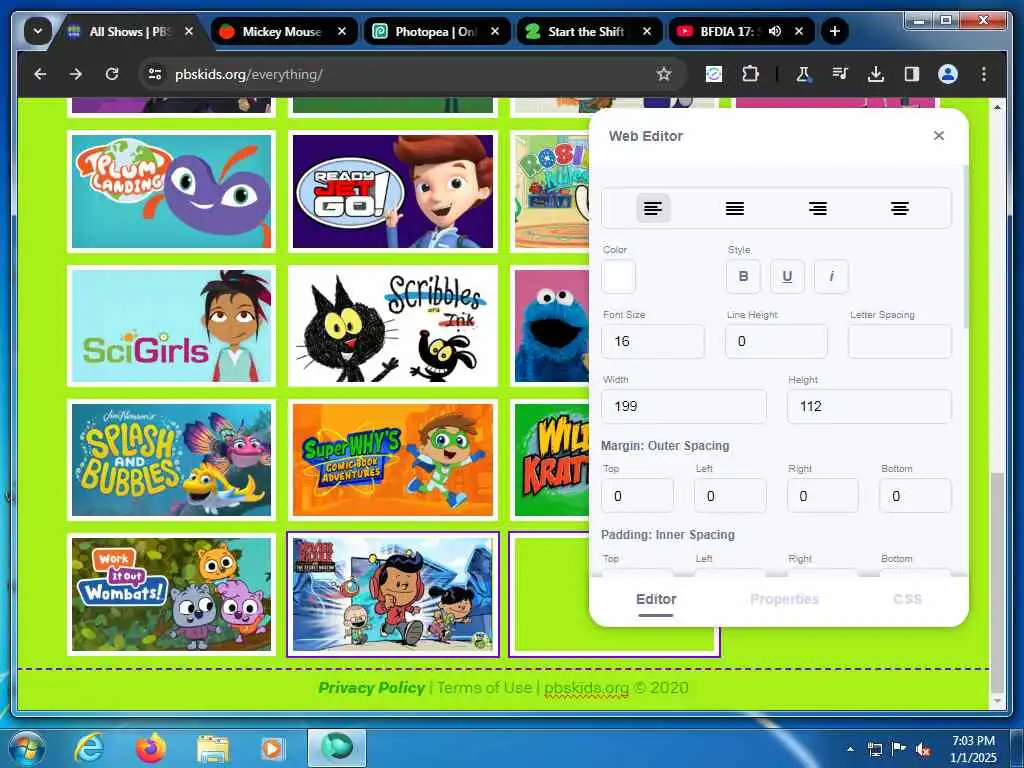Image resolution: width=1024 pixels, height=768 pixels.
Task: Open the Privacy Policy link
Action: pyautogui.click(x=372, y=688)
